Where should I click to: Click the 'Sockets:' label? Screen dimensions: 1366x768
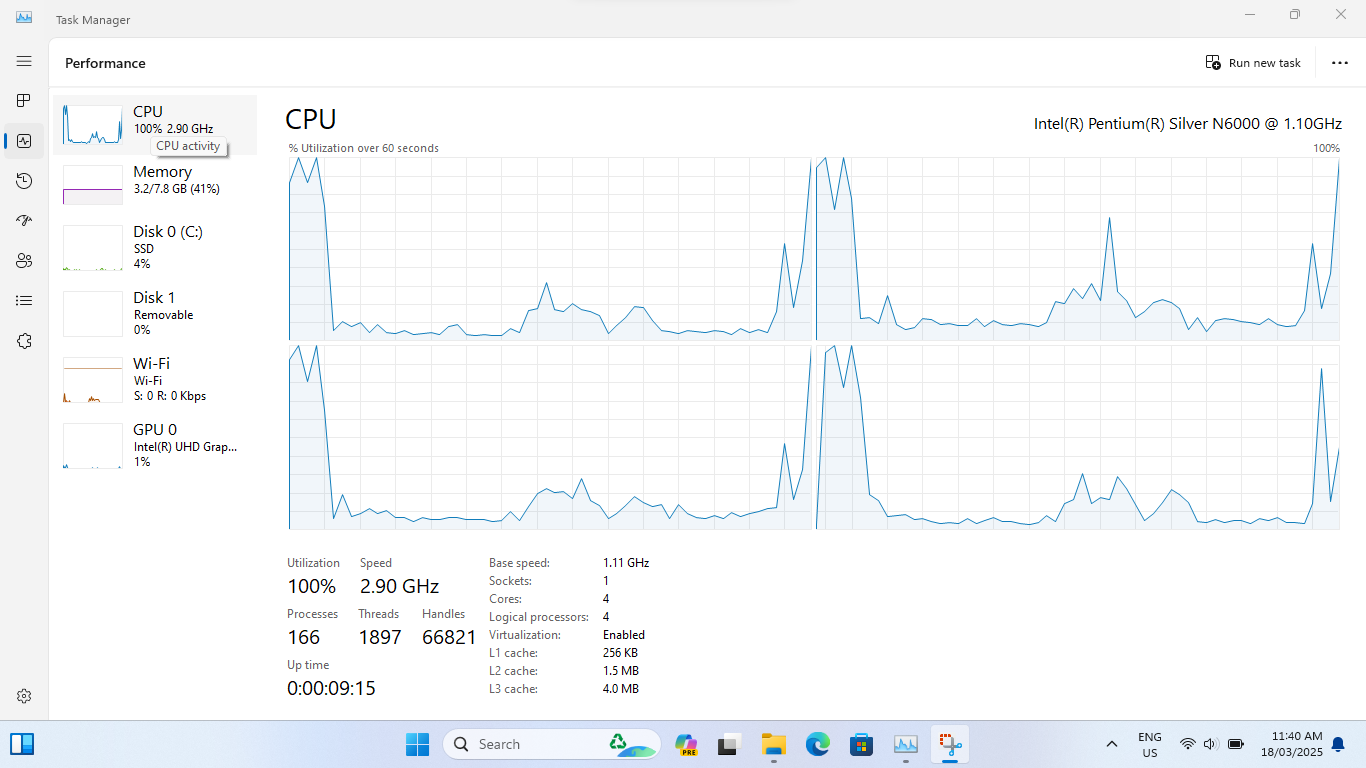510,581
